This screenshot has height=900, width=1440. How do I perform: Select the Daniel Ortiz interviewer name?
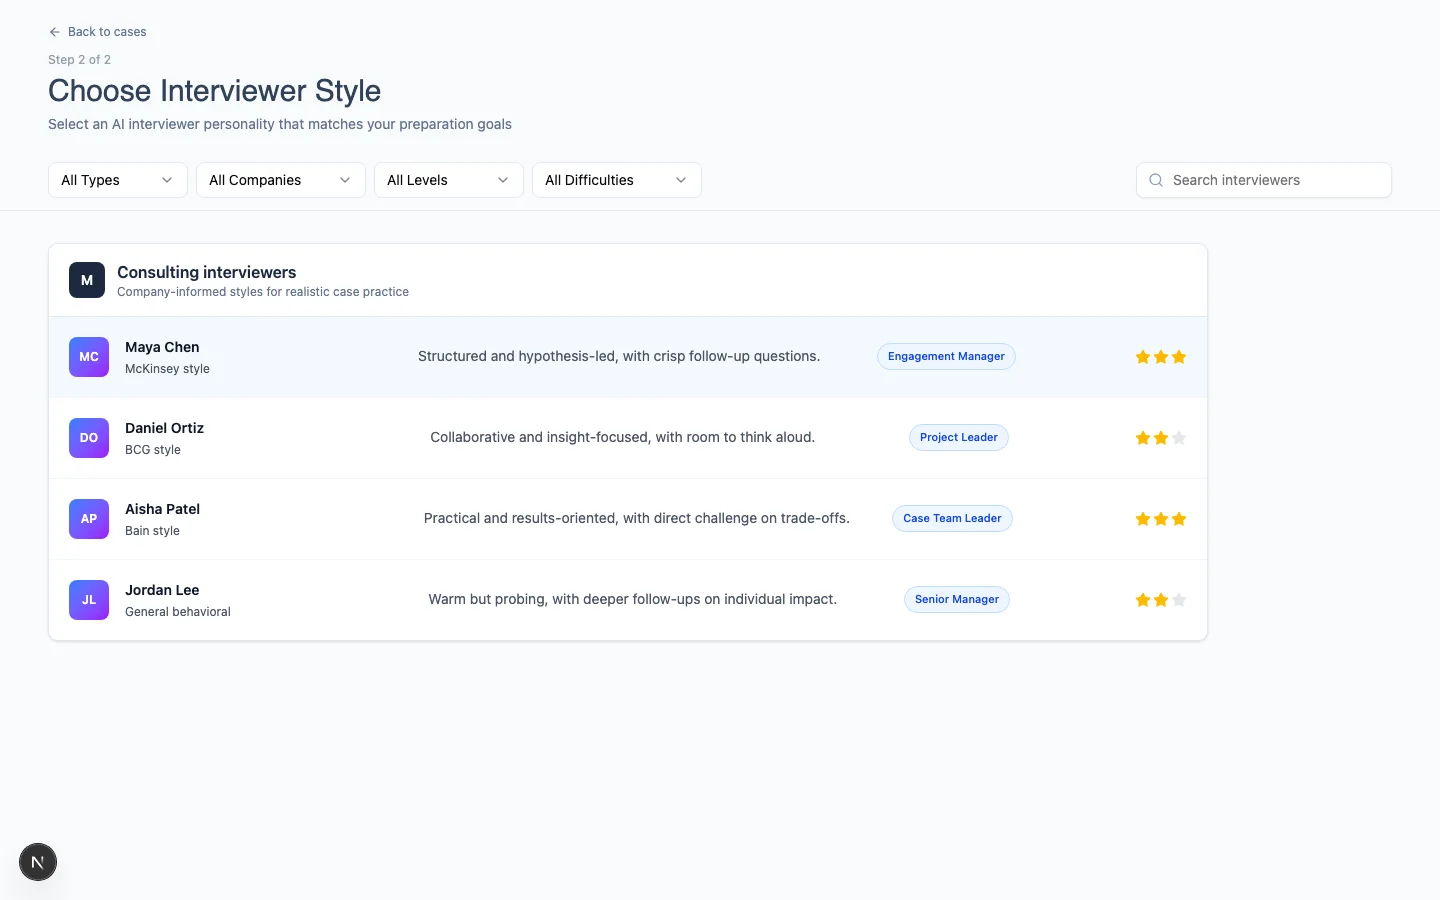(x=164, y=428)
